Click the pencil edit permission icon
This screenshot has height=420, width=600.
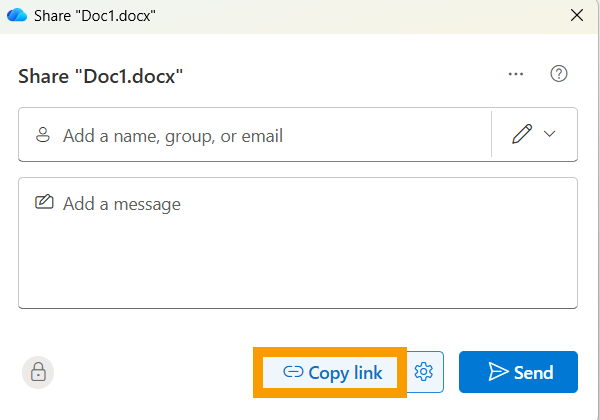(522, 135)
